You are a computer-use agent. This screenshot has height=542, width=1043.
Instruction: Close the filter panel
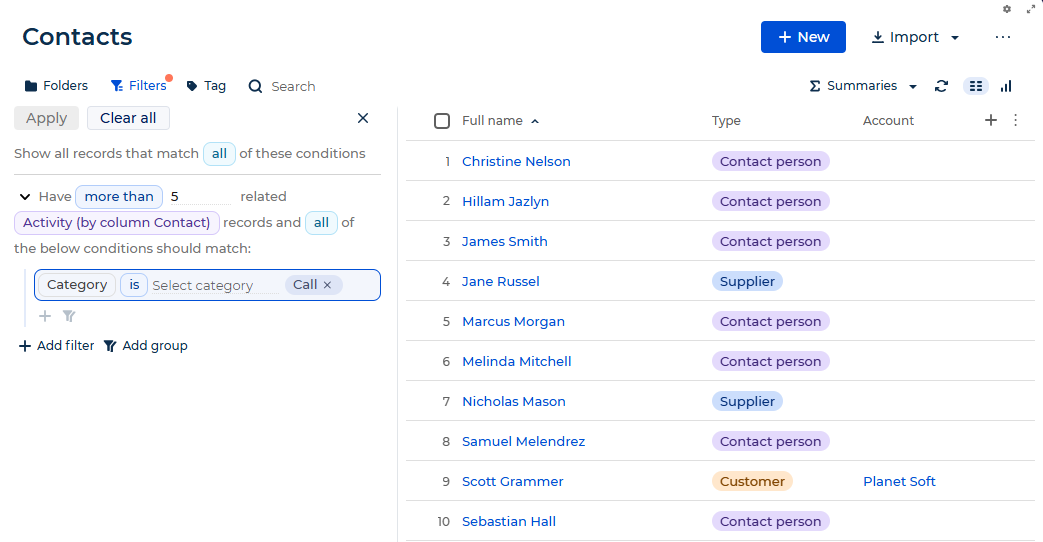click(363, 118)
